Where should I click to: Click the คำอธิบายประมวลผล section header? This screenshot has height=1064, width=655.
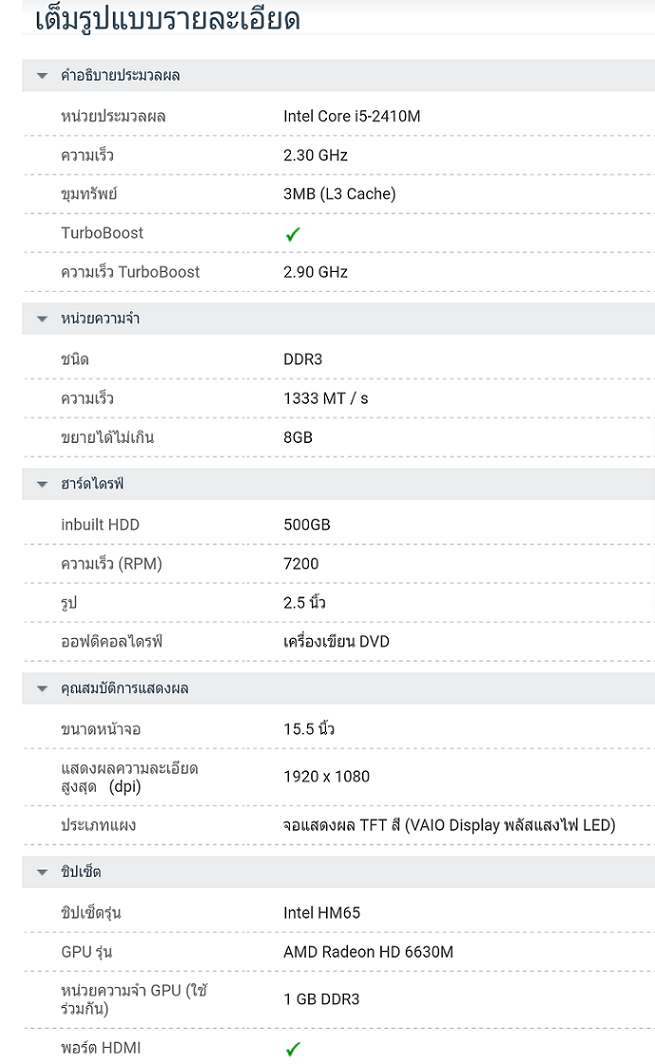[120, 76]
